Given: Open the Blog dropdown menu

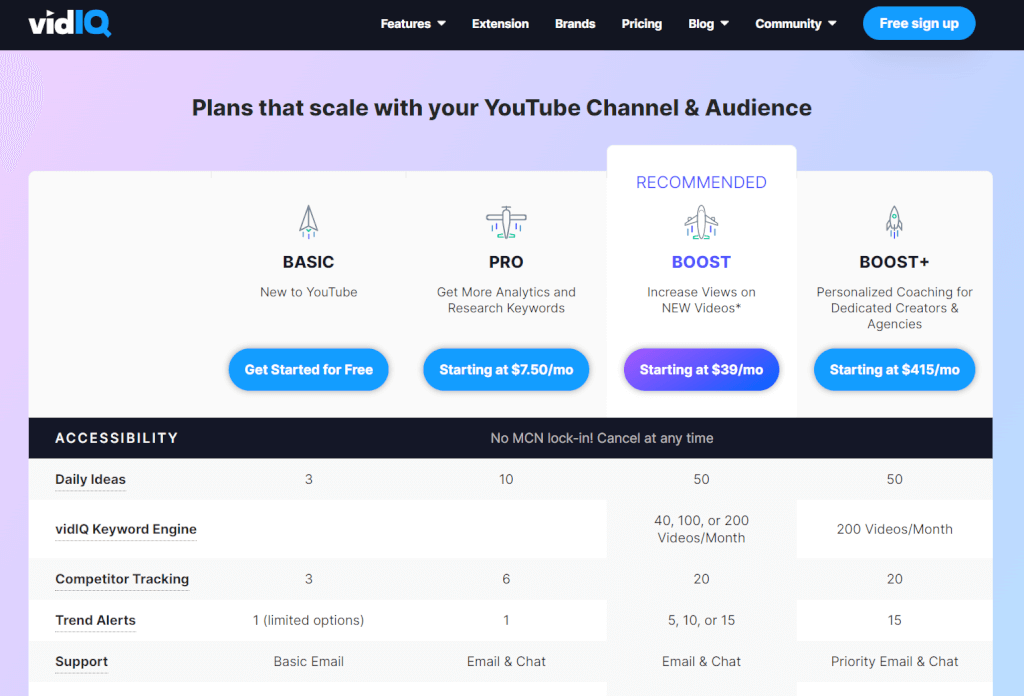Looking at the screenshot, I should [708, 24].
